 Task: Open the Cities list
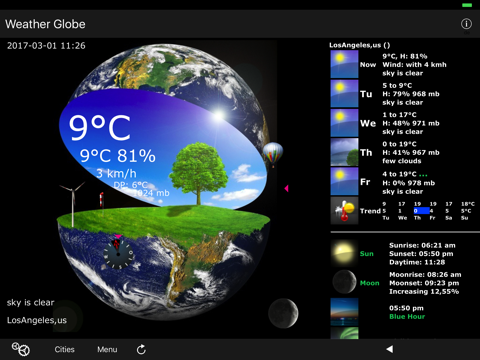click(x=64, y=349)
